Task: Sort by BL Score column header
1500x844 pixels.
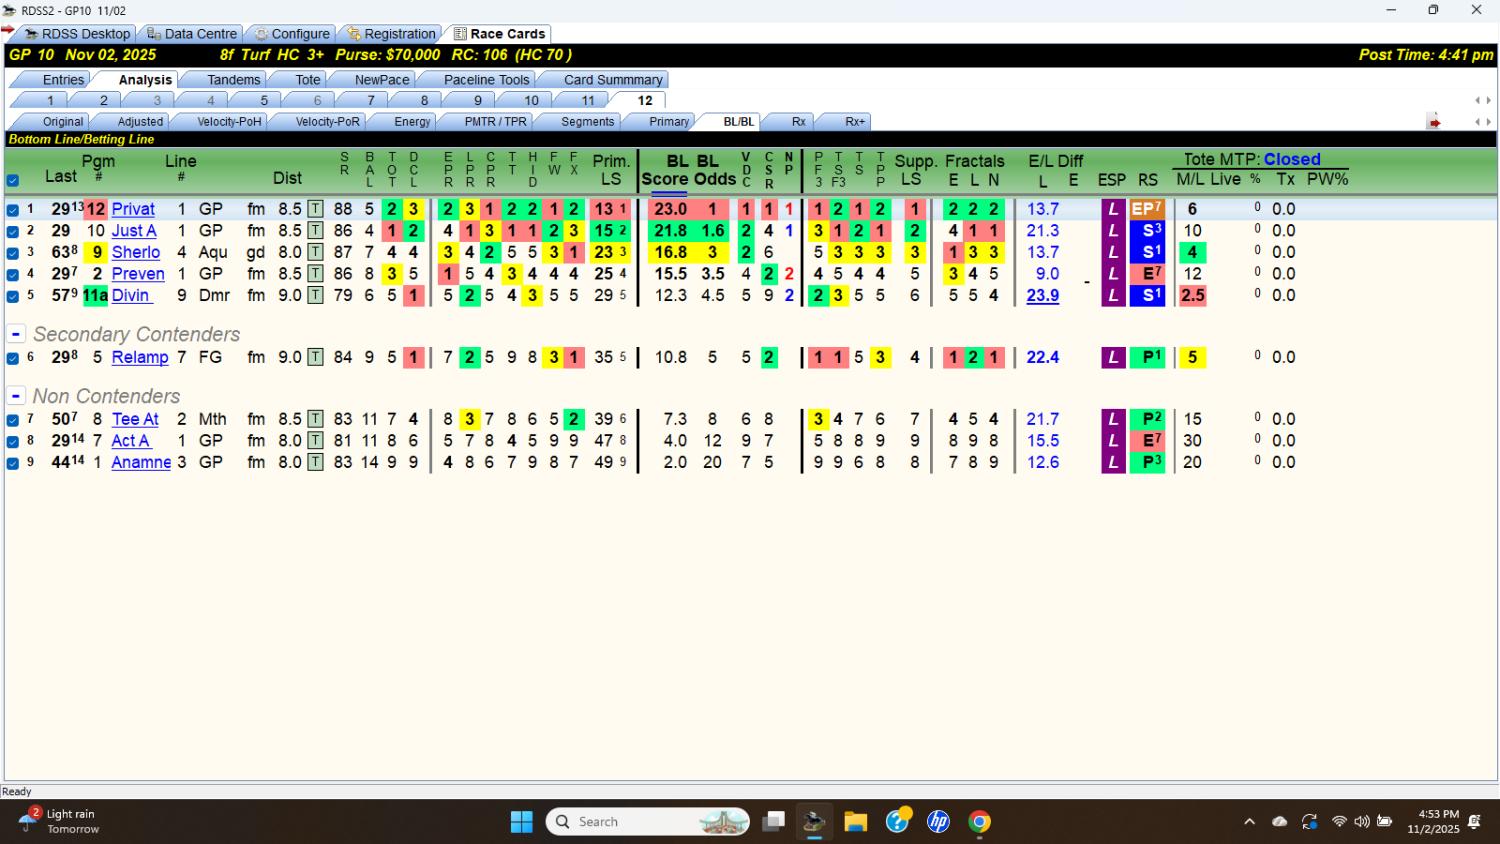Action: (664, 170)
